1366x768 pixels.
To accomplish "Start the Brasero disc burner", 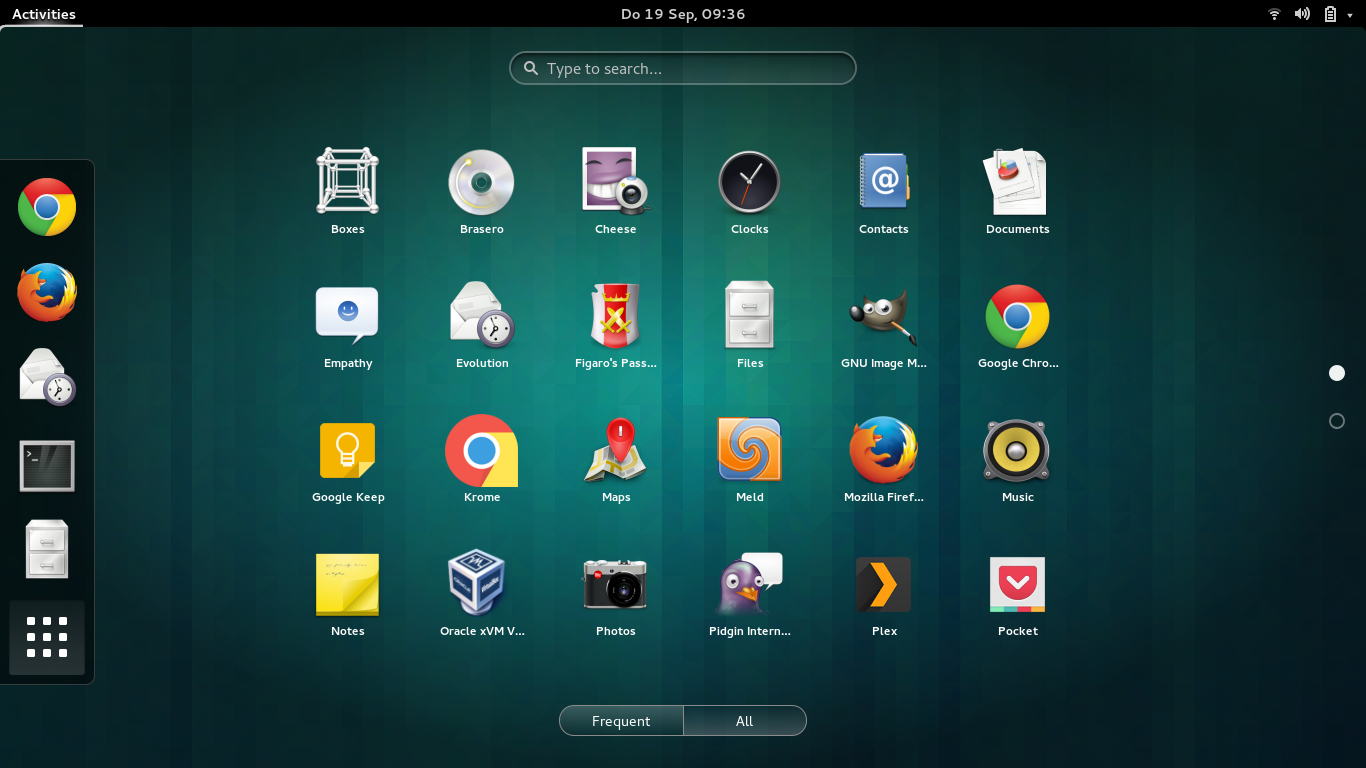I will coord(481,182).
